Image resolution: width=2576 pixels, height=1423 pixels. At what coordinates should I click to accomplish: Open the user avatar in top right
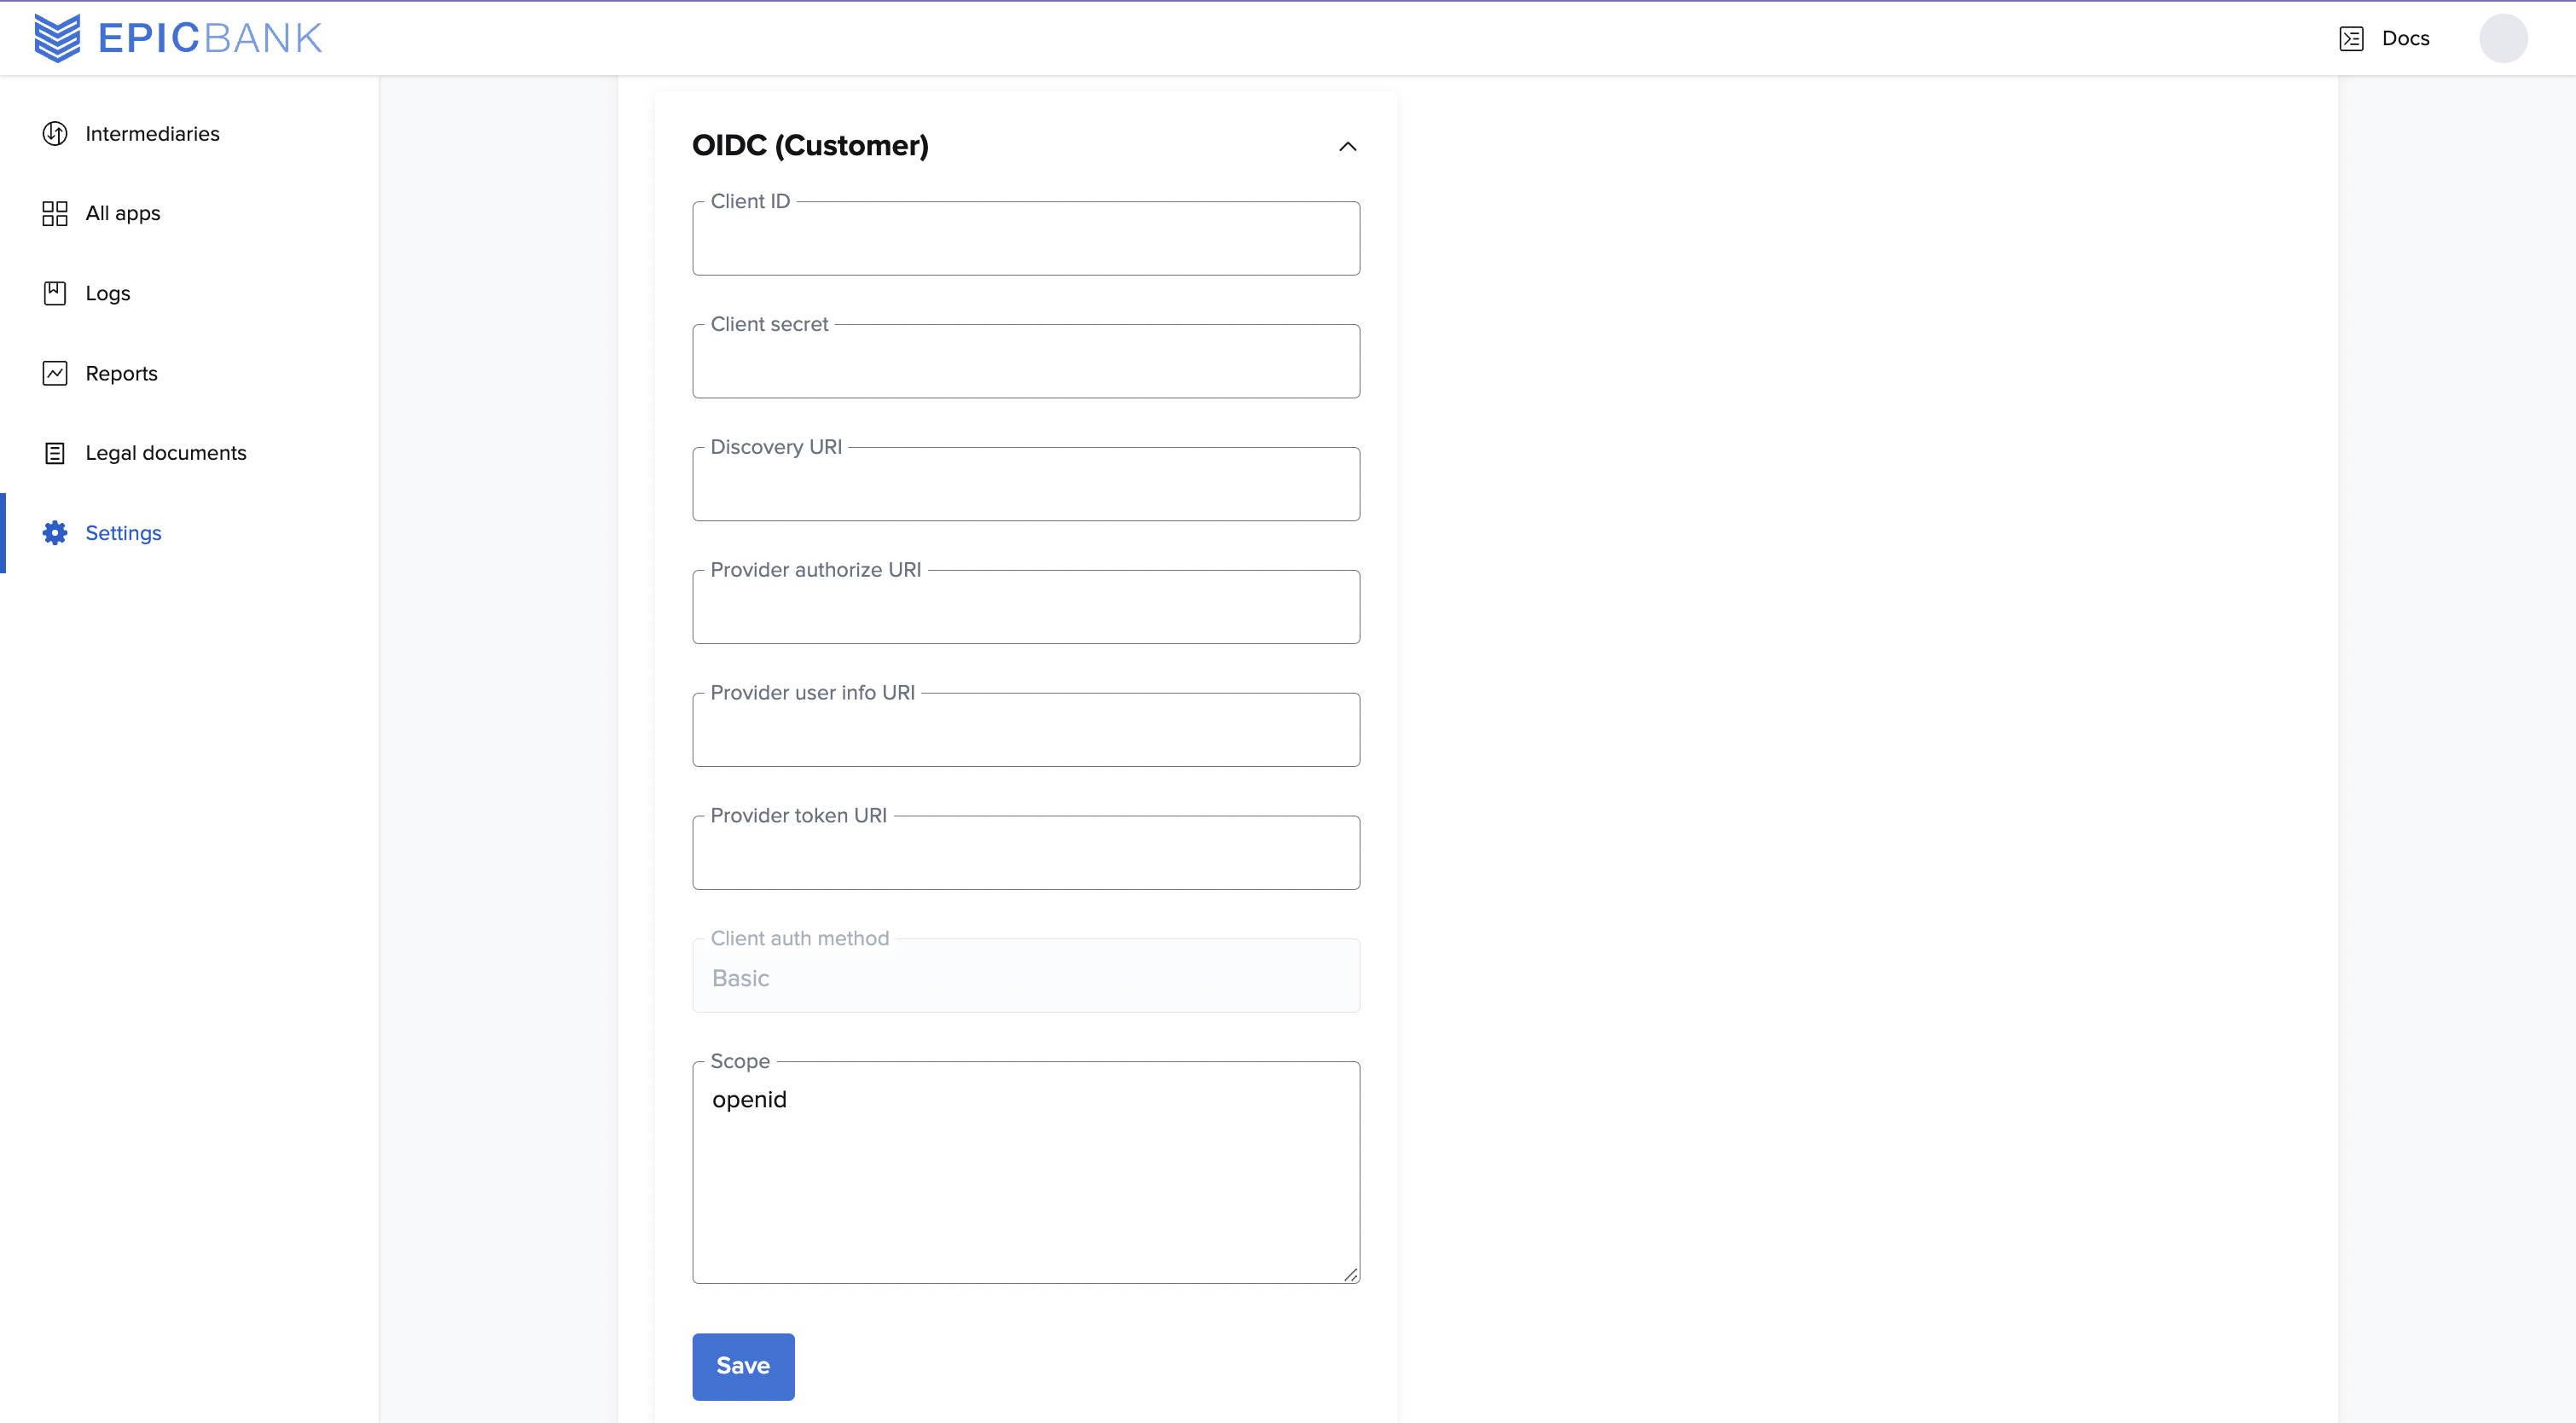pyautogui.click(x=2504, y=38)
